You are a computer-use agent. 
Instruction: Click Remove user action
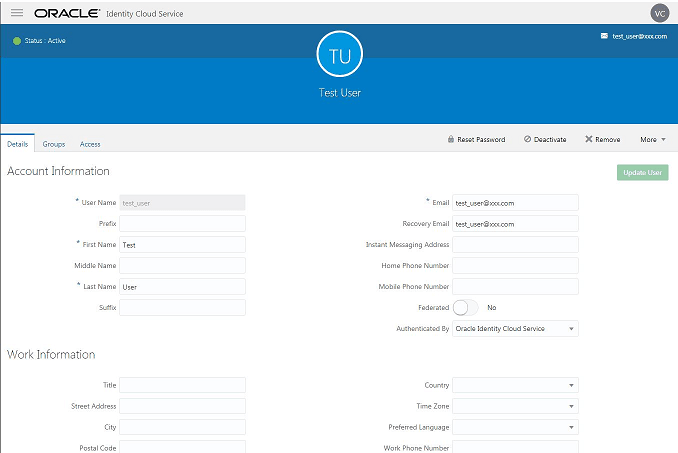pos(603,140)
